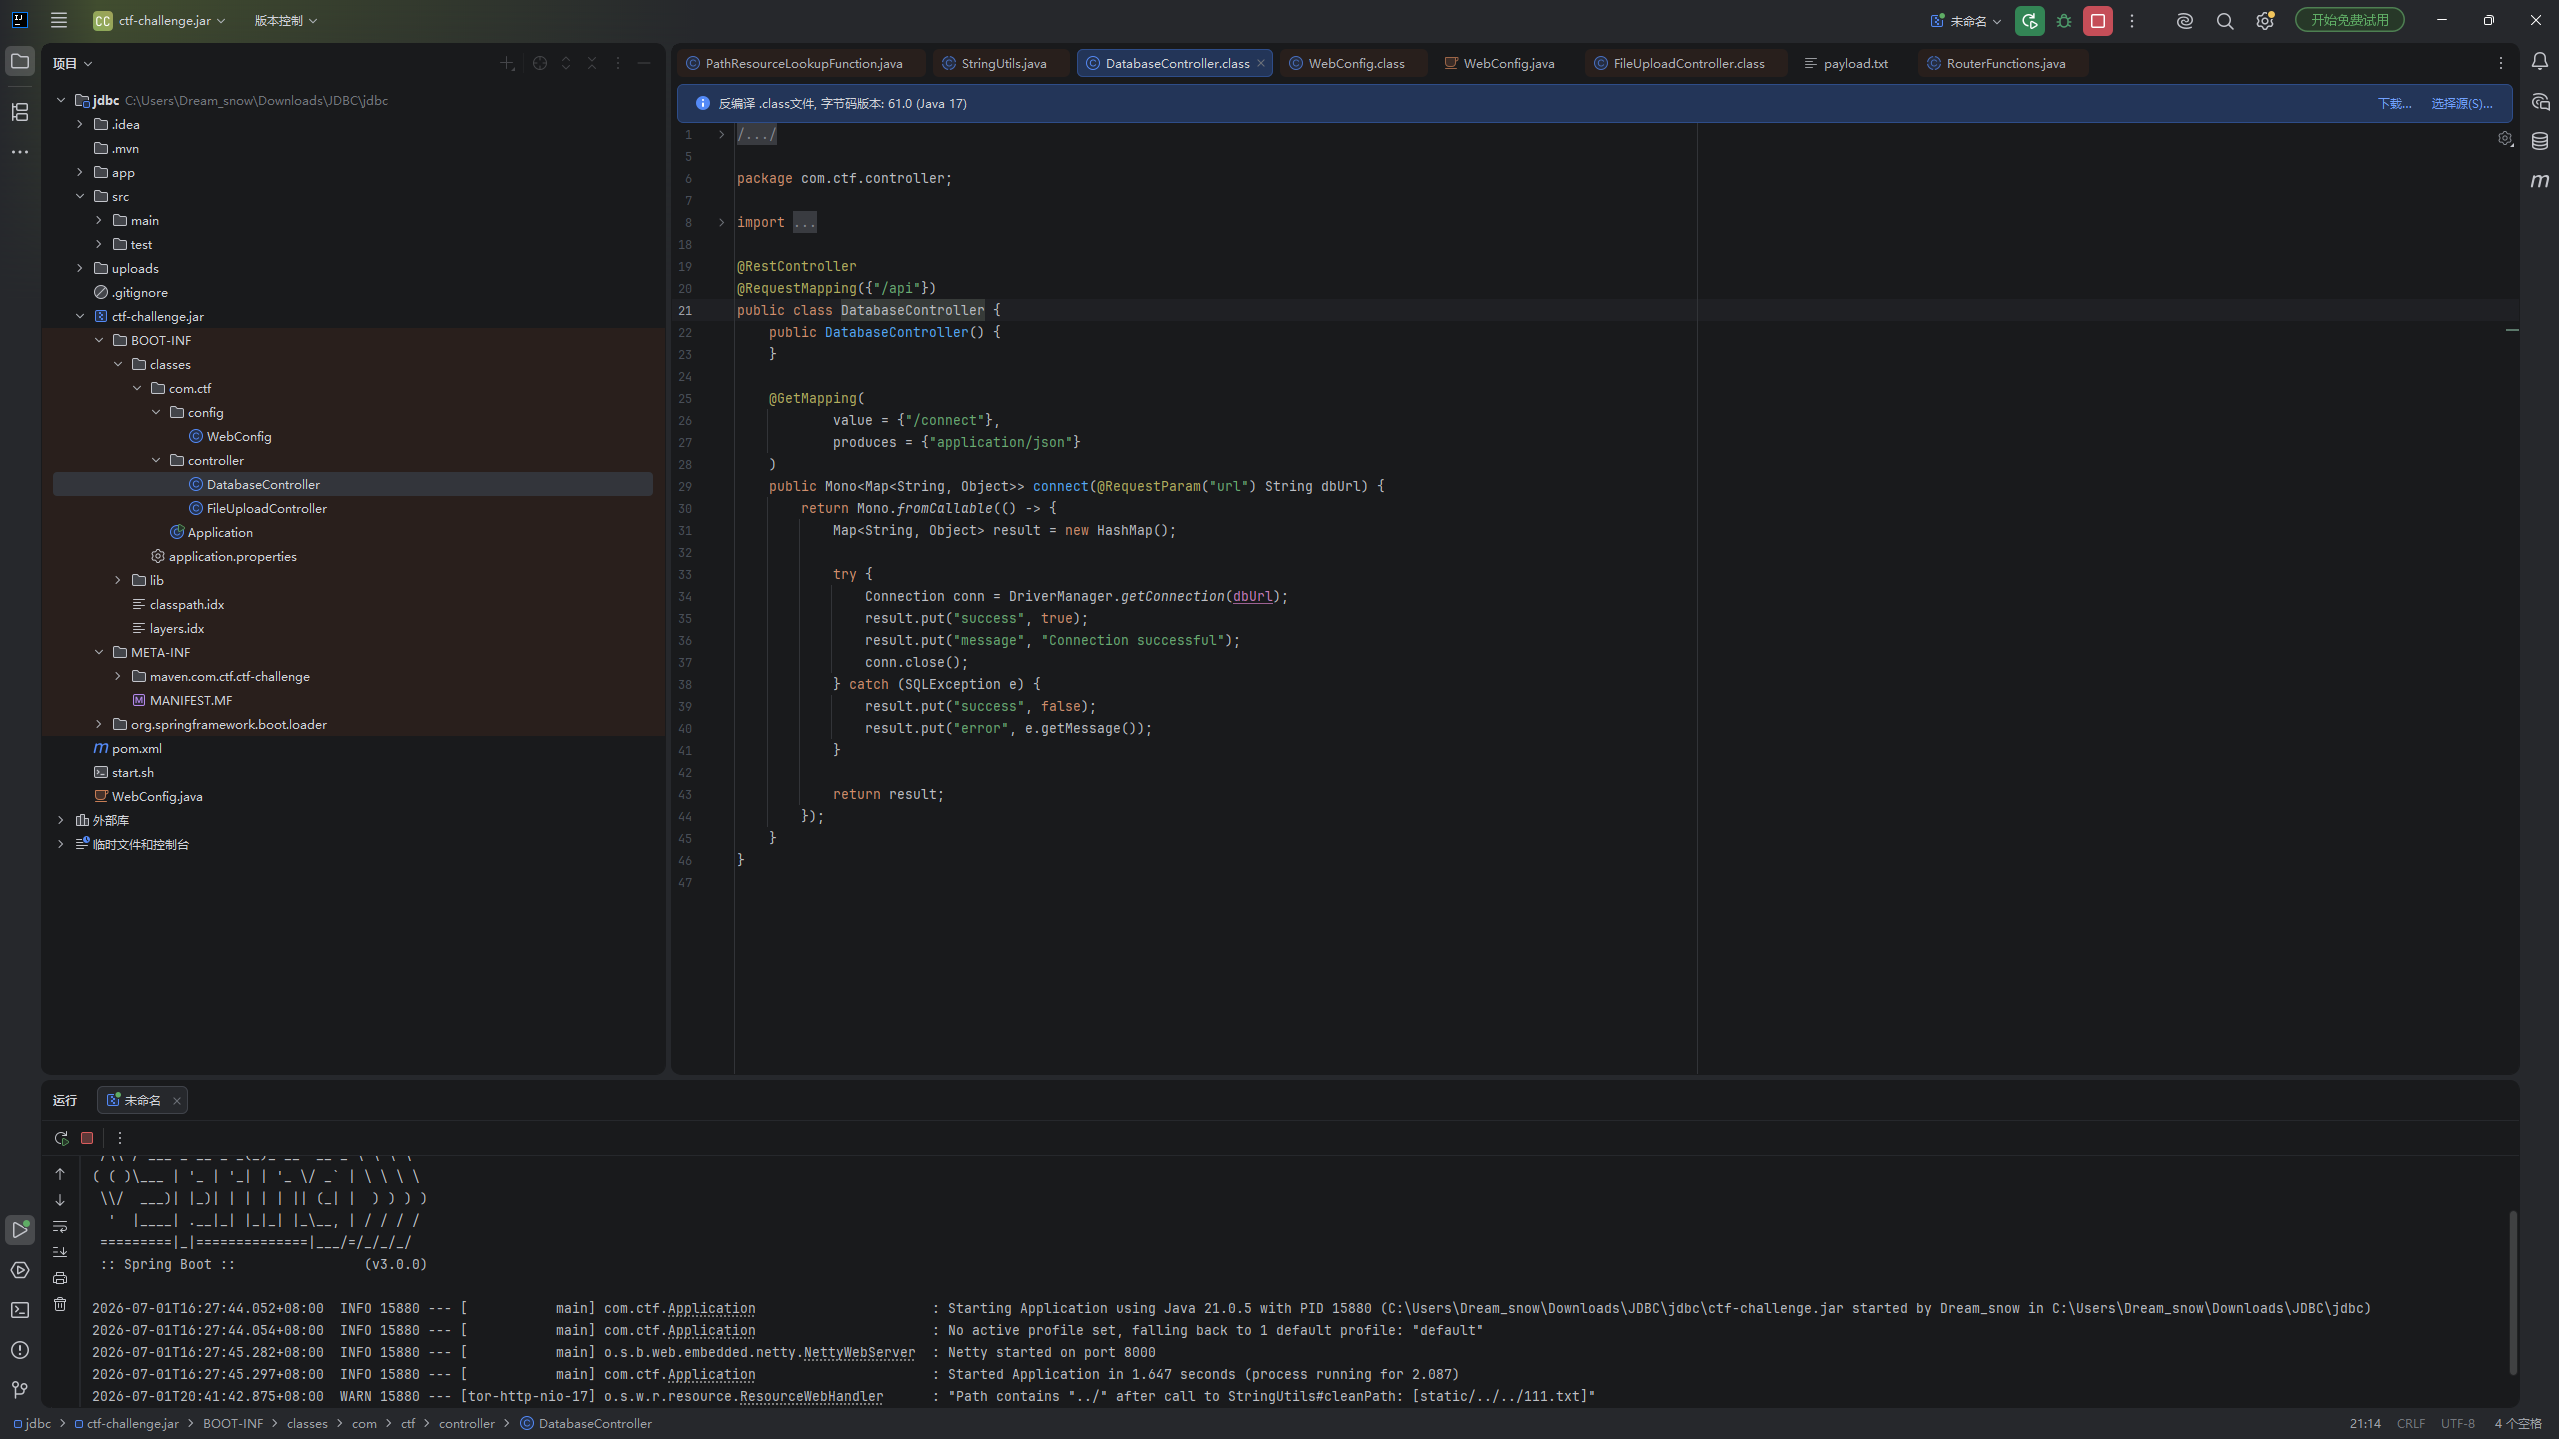Stop the running application with red square

click(2098, 21)
